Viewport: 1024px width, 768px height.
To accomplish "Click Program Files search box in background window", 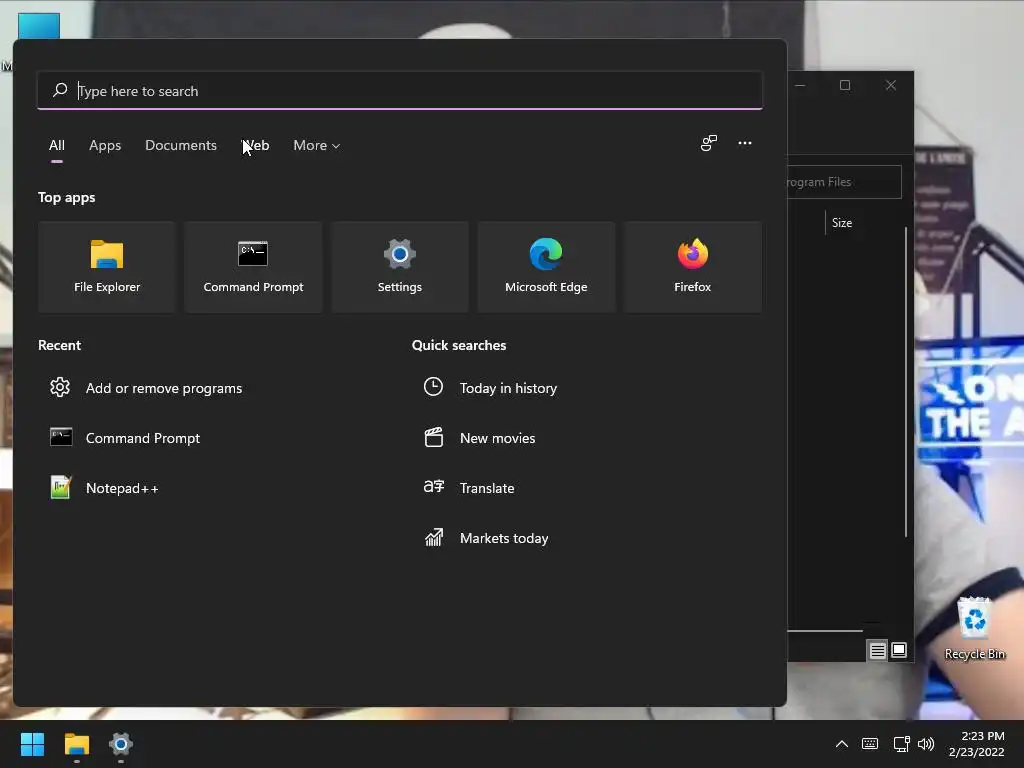I will coord(844,182).
